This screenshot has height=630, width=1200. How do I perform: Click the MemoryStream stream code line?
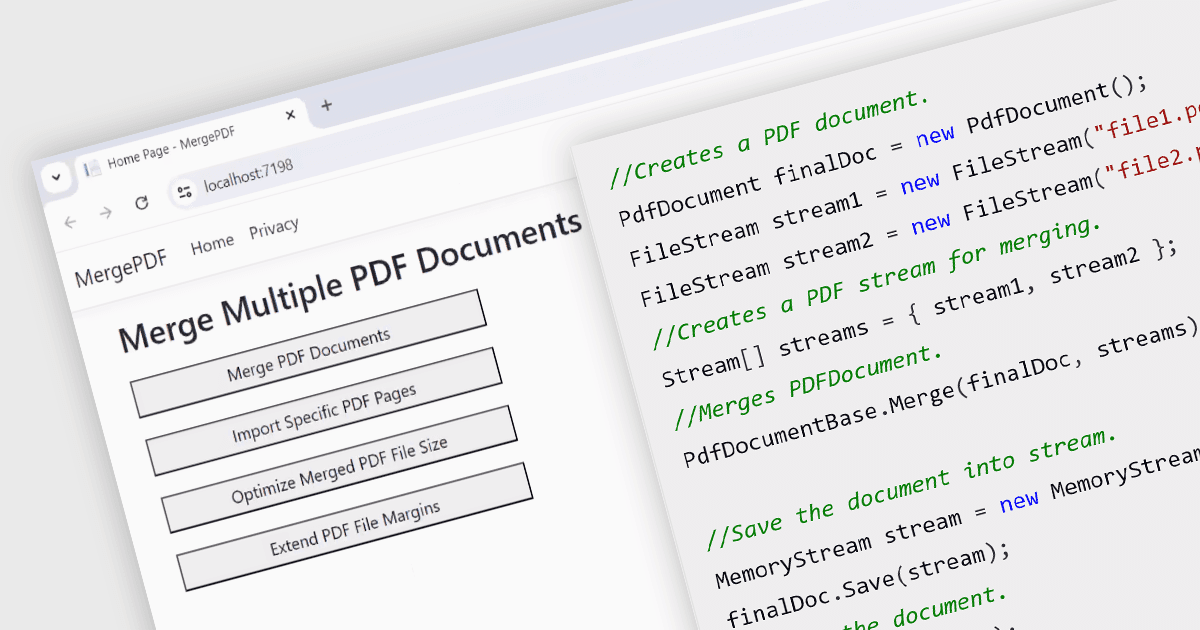957,519
